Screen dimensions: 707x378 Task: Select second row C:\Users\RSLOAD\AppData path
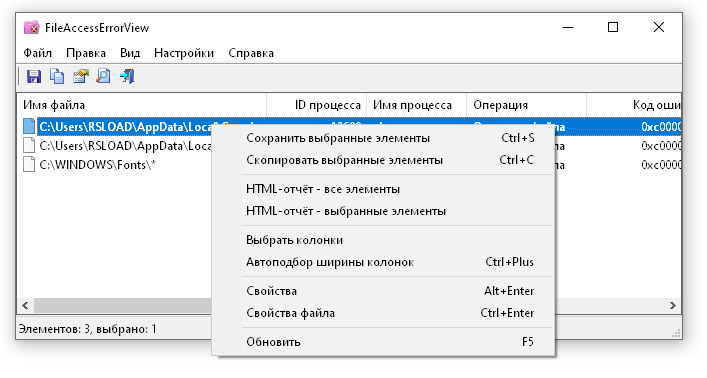click(x=125, y=146)
